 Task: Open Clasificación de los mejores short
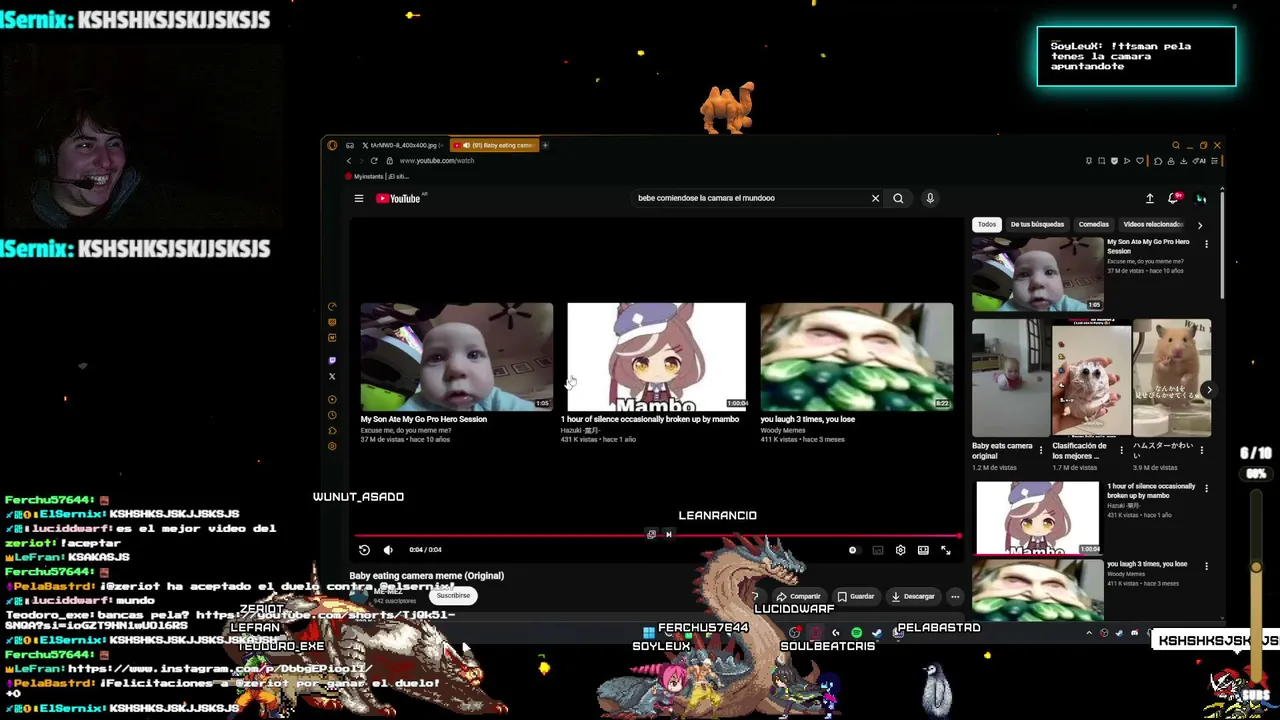coord(1091,378)
